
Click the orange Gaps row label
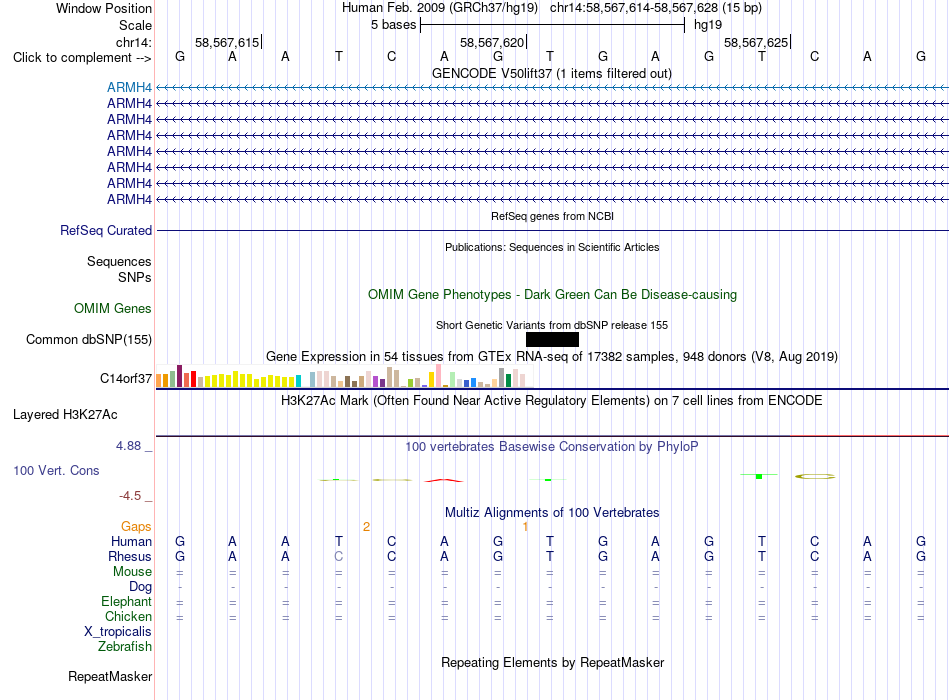point(136,527)
